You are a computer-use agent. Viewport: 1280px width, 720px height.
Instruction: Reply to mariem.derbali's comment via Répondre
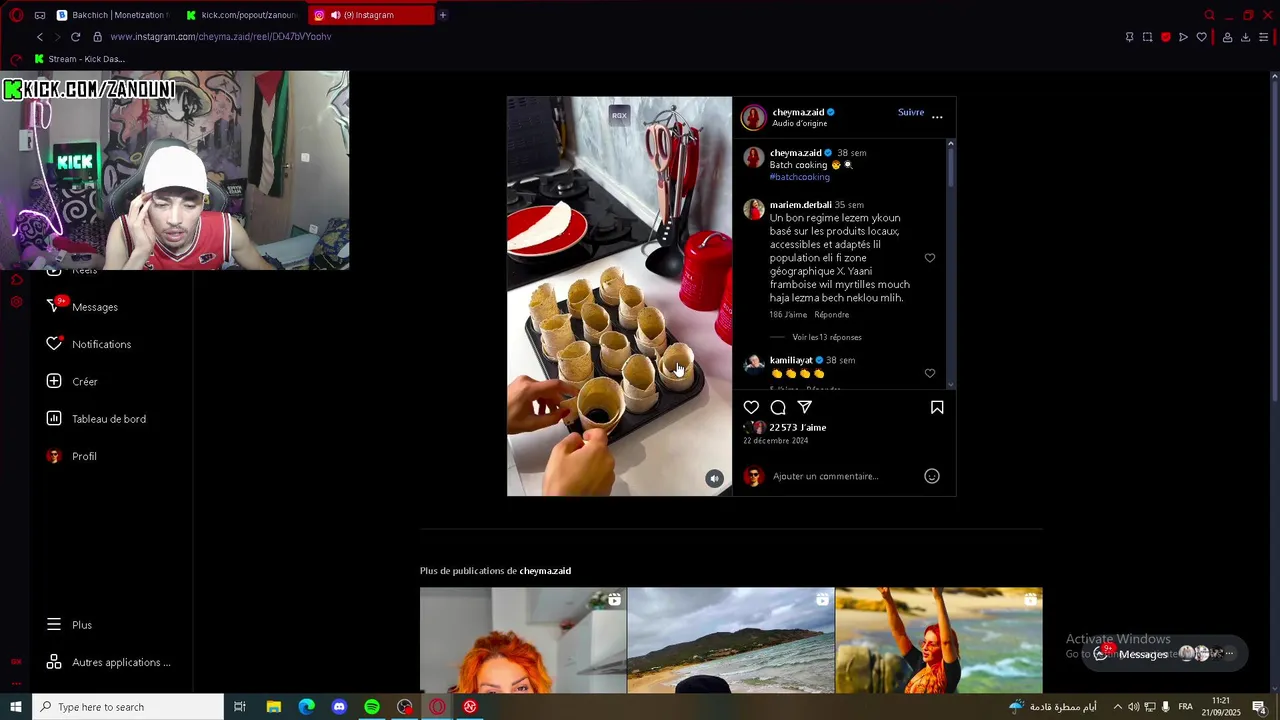[831, 315]
